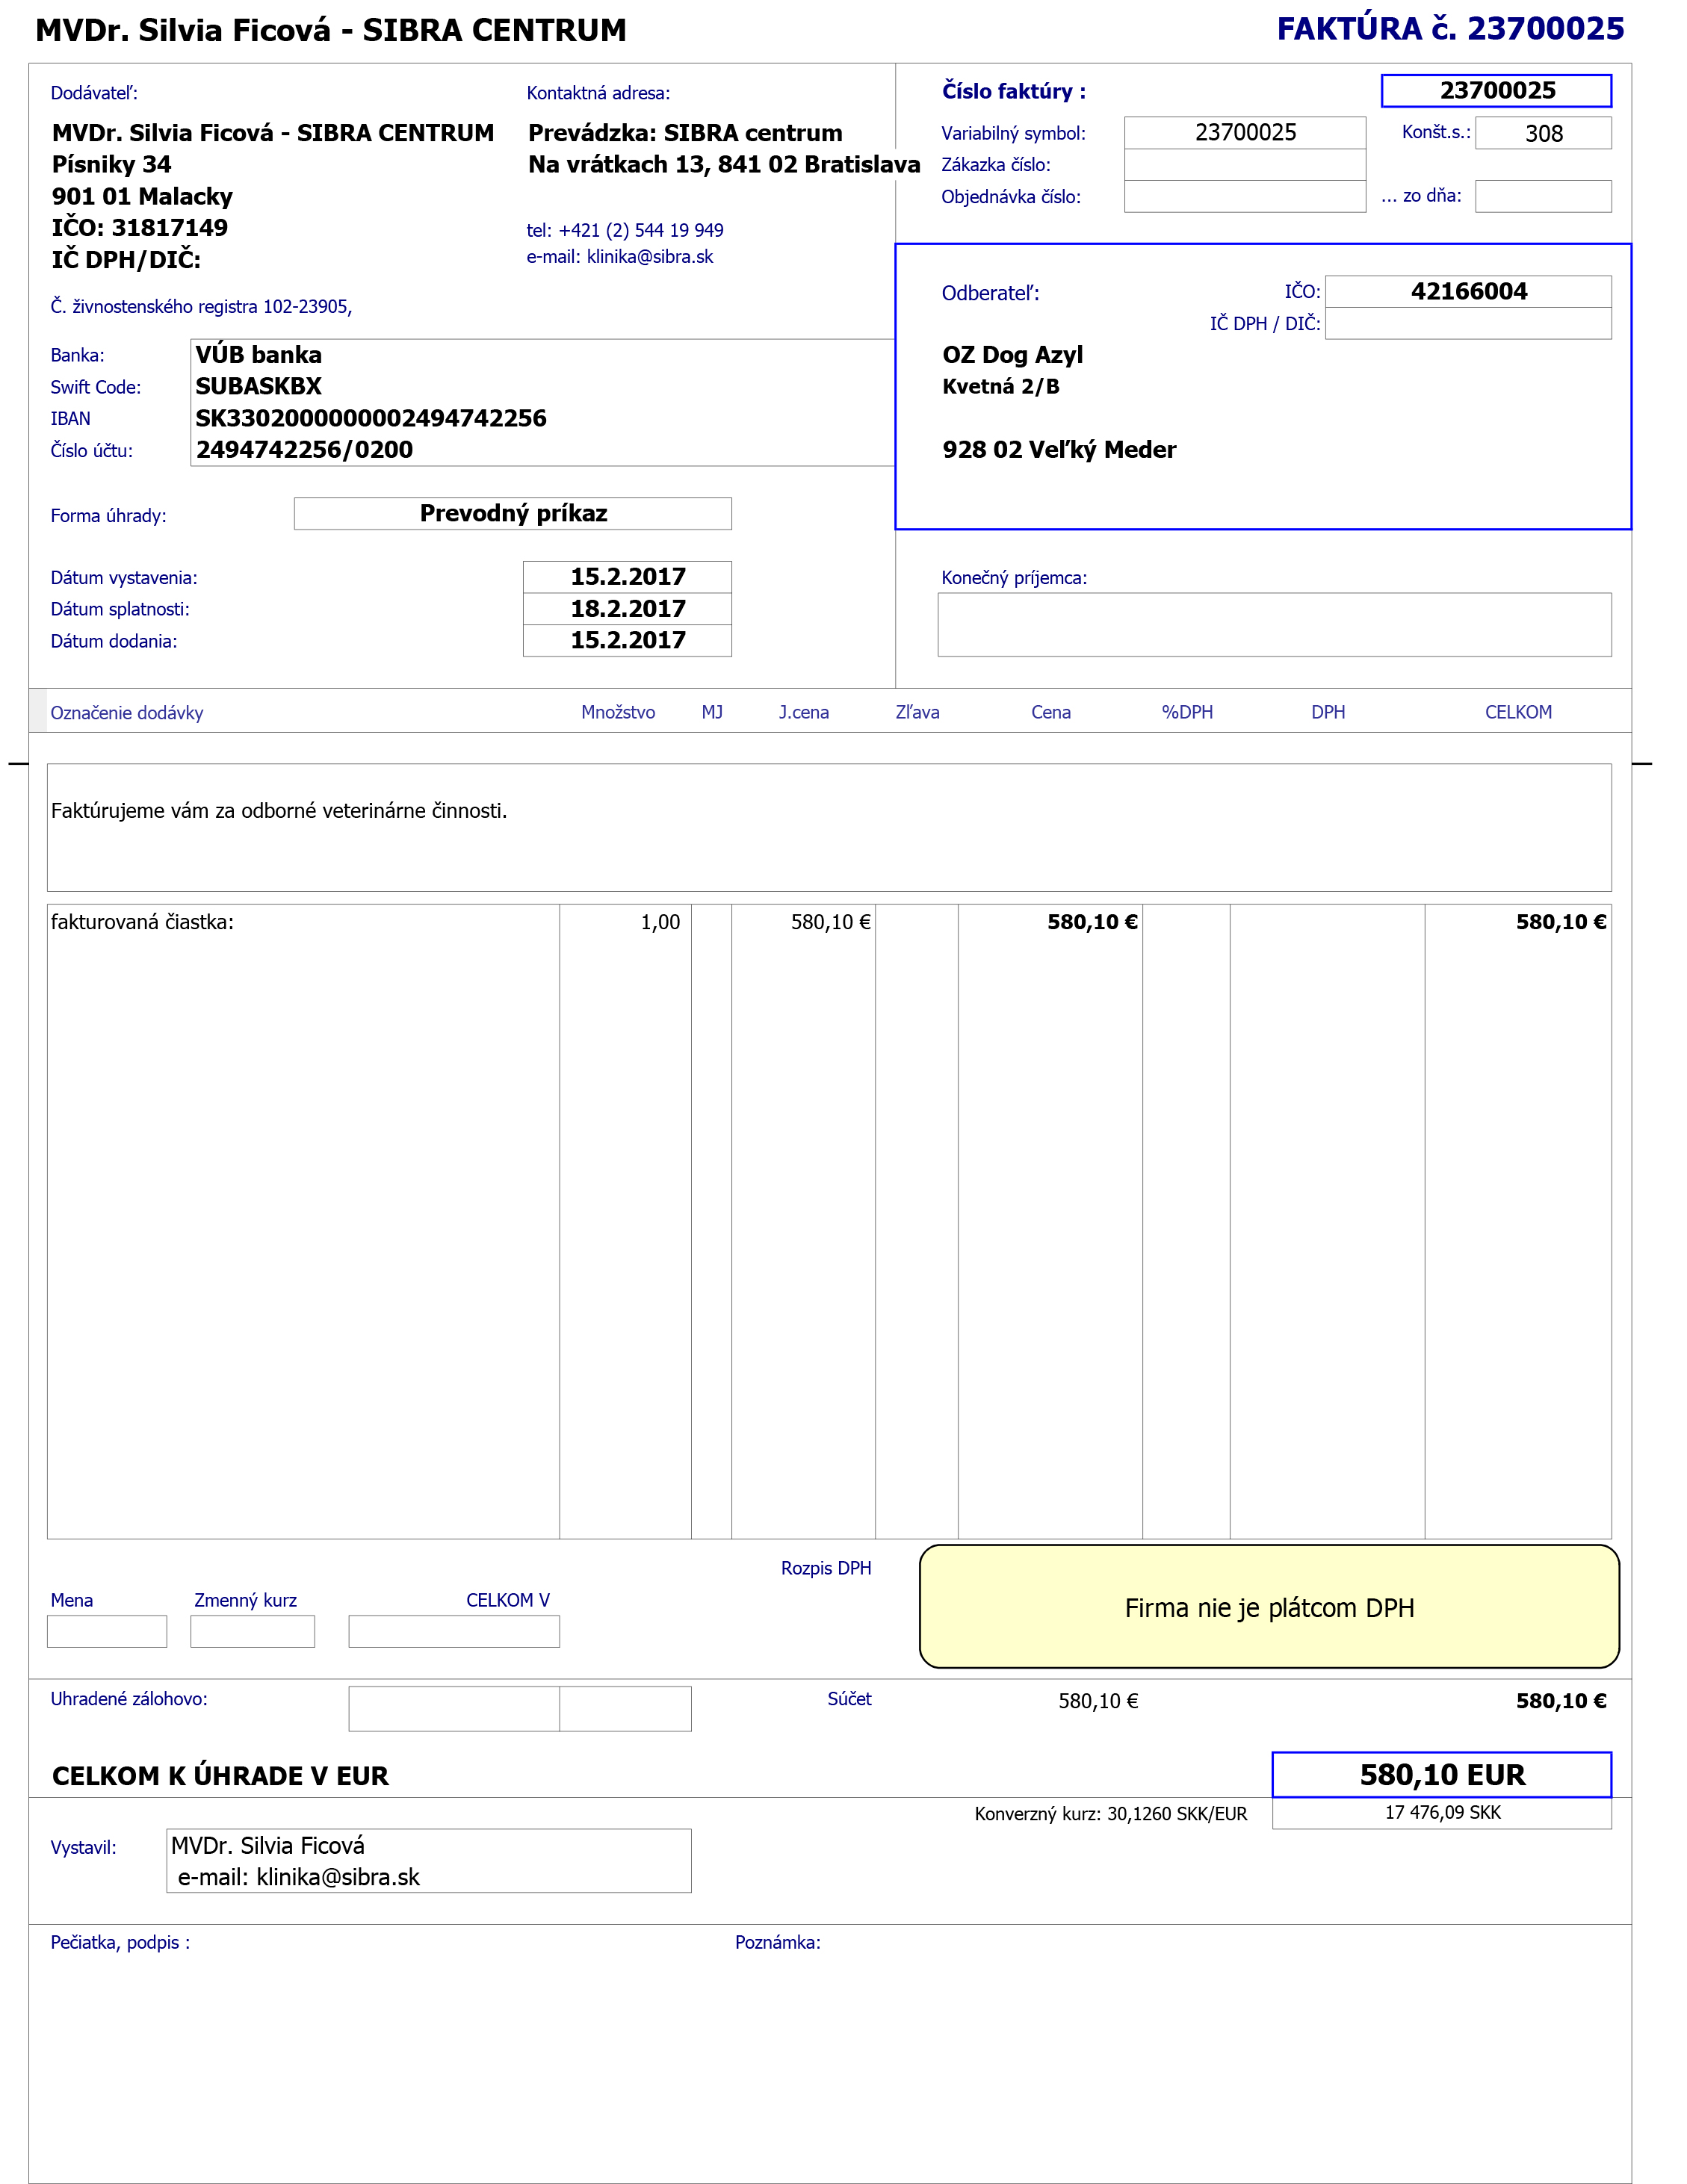Screen dimensions: 1687x2184
Task: Click the IBAN value in bank details
Action: pyautogui.click(x=371, y=418)
